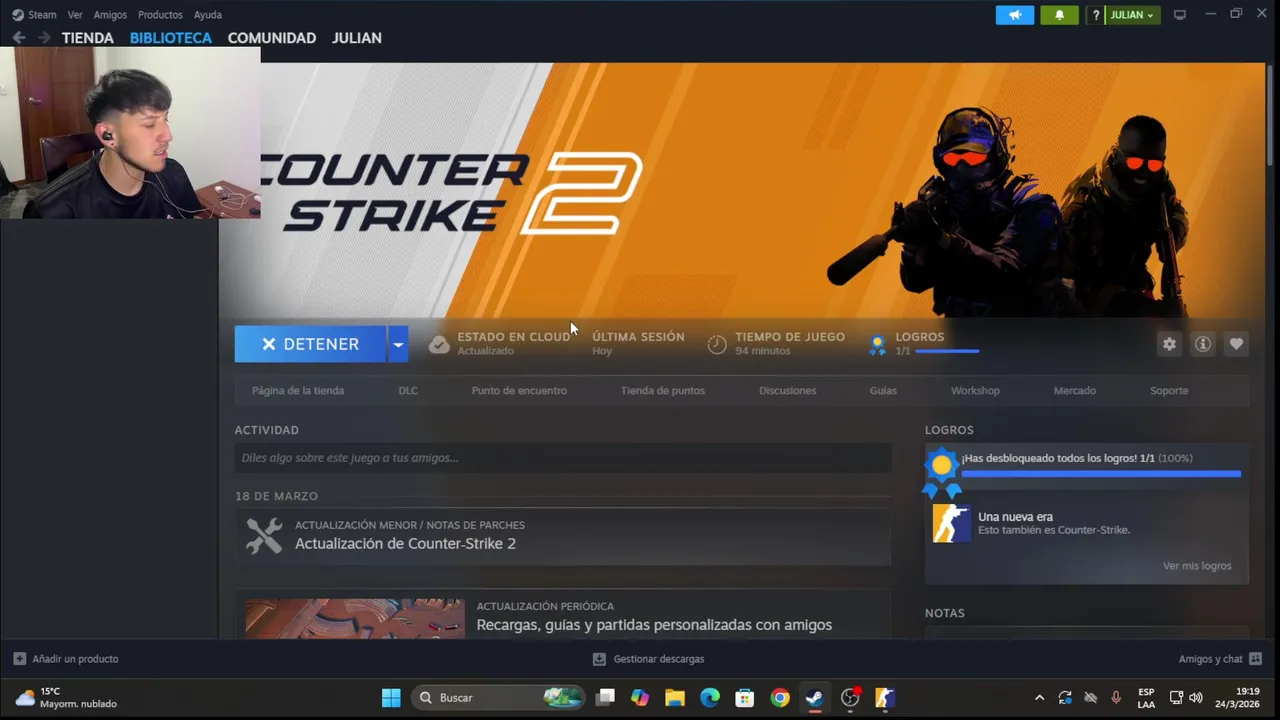1280x720 pixels.
Task: Open game information icon
Action: click(x=1203, y=344)
